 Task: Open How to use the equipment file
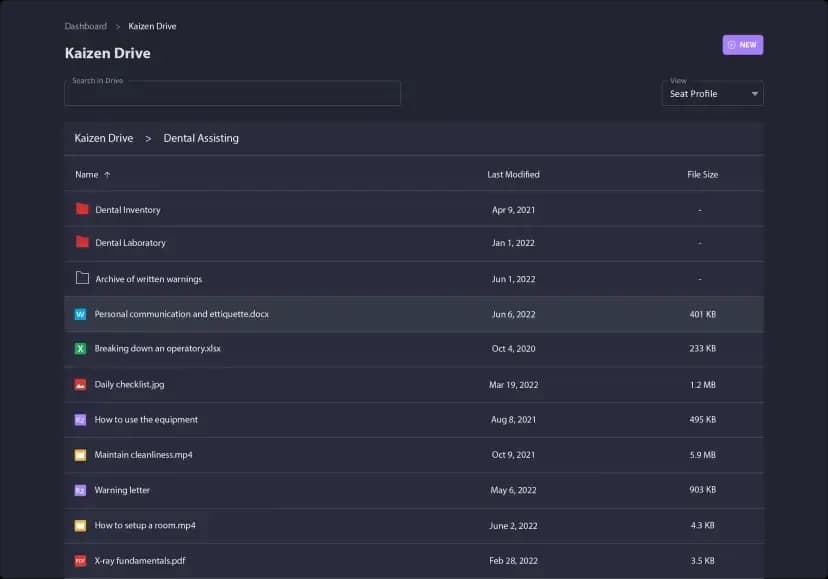click(x=146, y=420)
